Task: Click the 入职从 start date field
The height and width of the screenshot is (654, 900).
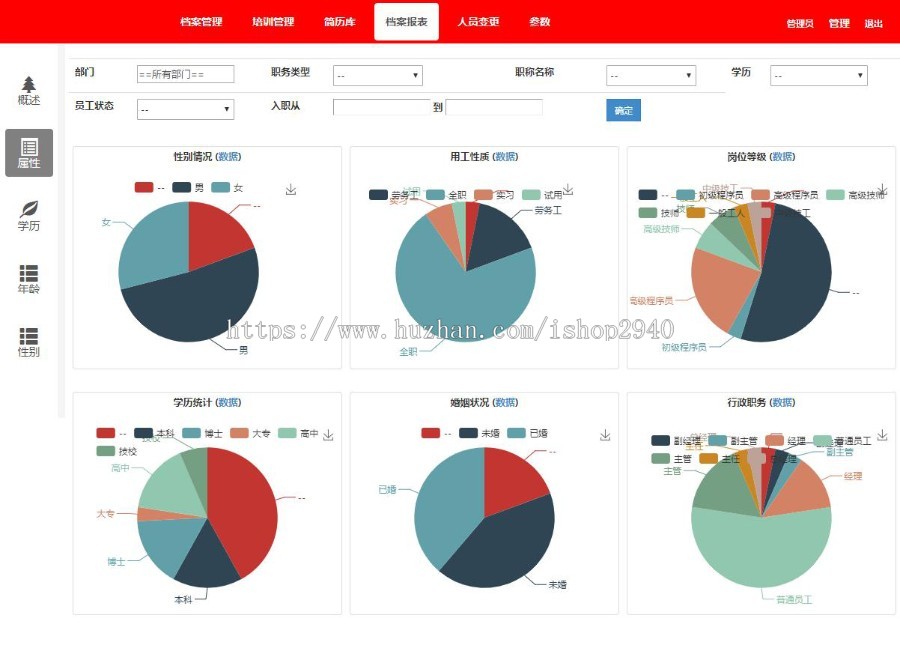Action: [x=381, y=107]
